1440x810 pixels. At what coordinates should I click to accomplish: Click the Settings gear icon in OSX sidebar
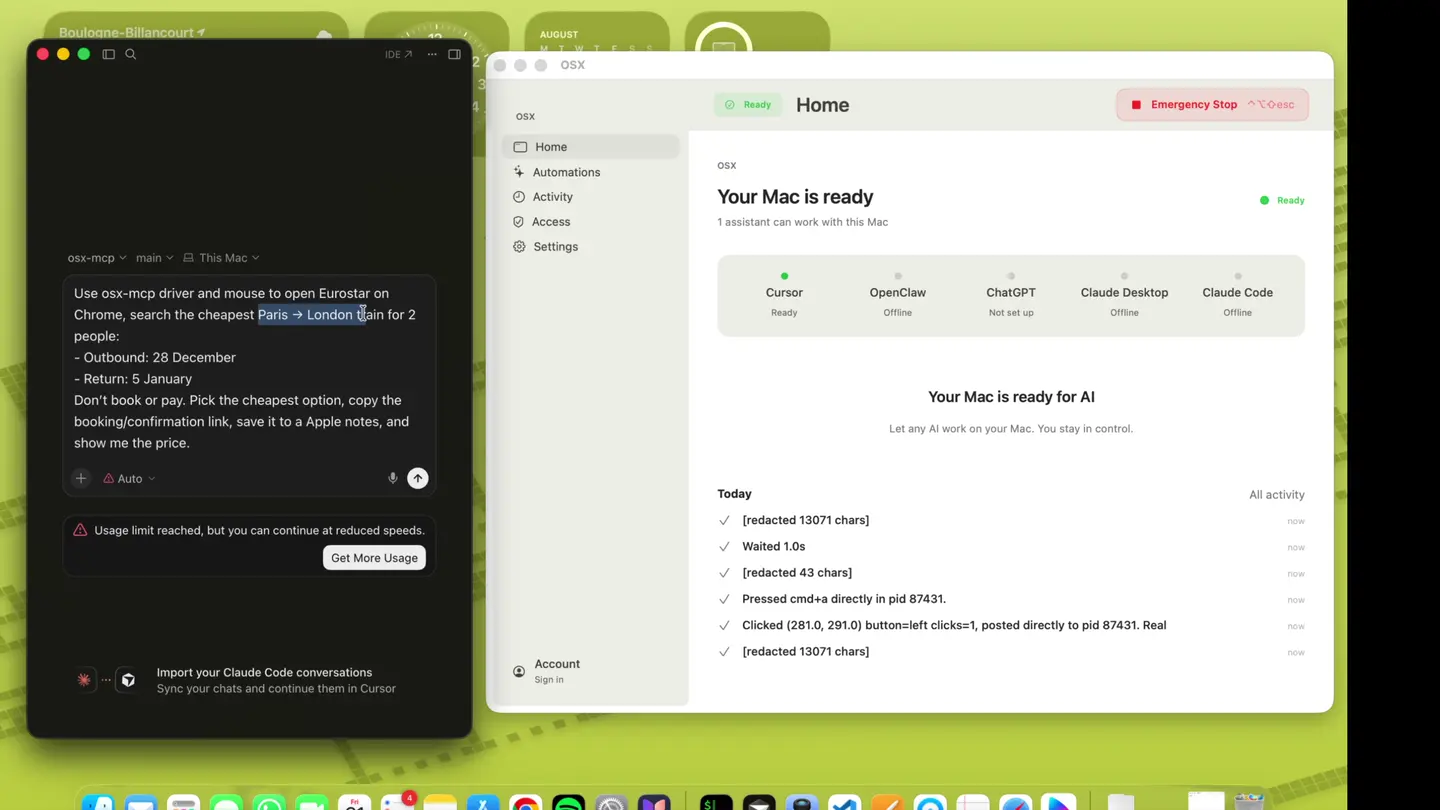coord(519,246)
